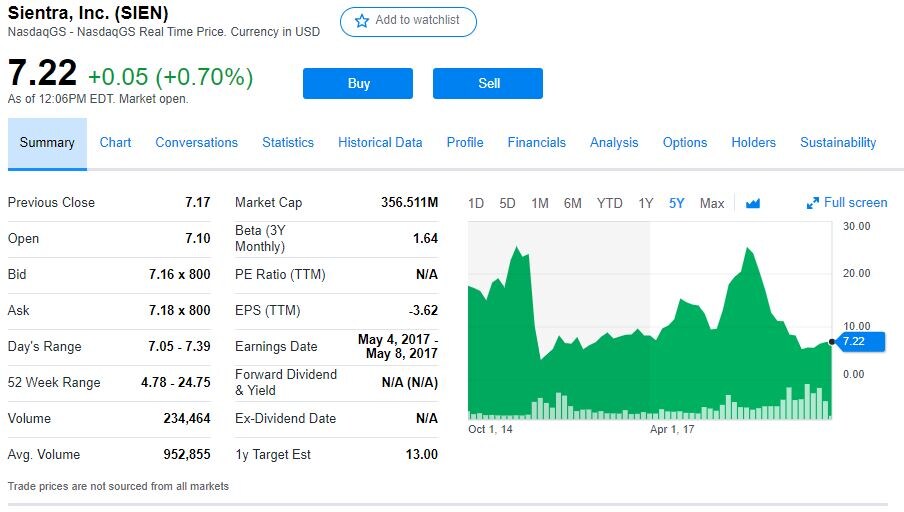Click the 1y Target Est value 13.00

pos(421,454)
